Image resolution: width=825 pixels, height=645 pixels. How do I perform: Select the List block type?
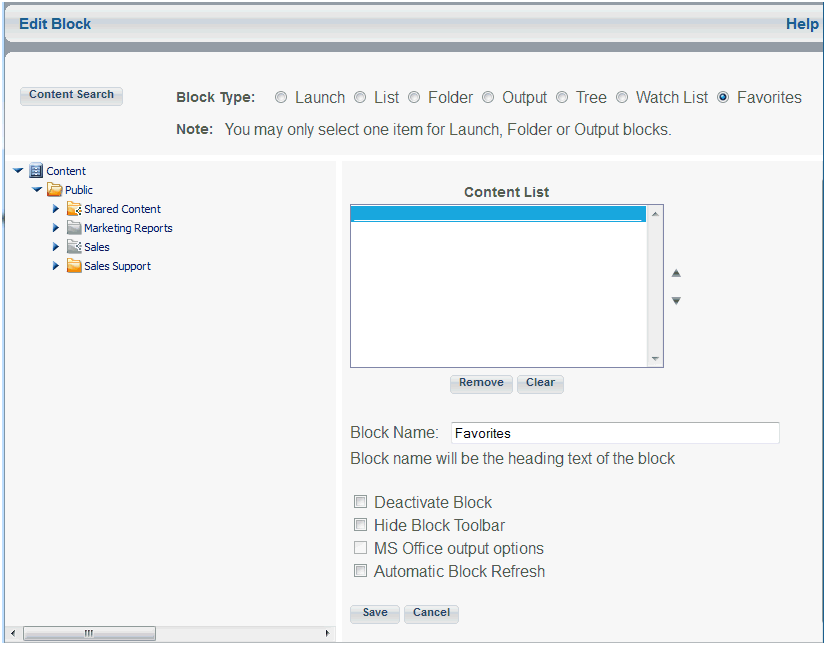click(x=360, y=97)
